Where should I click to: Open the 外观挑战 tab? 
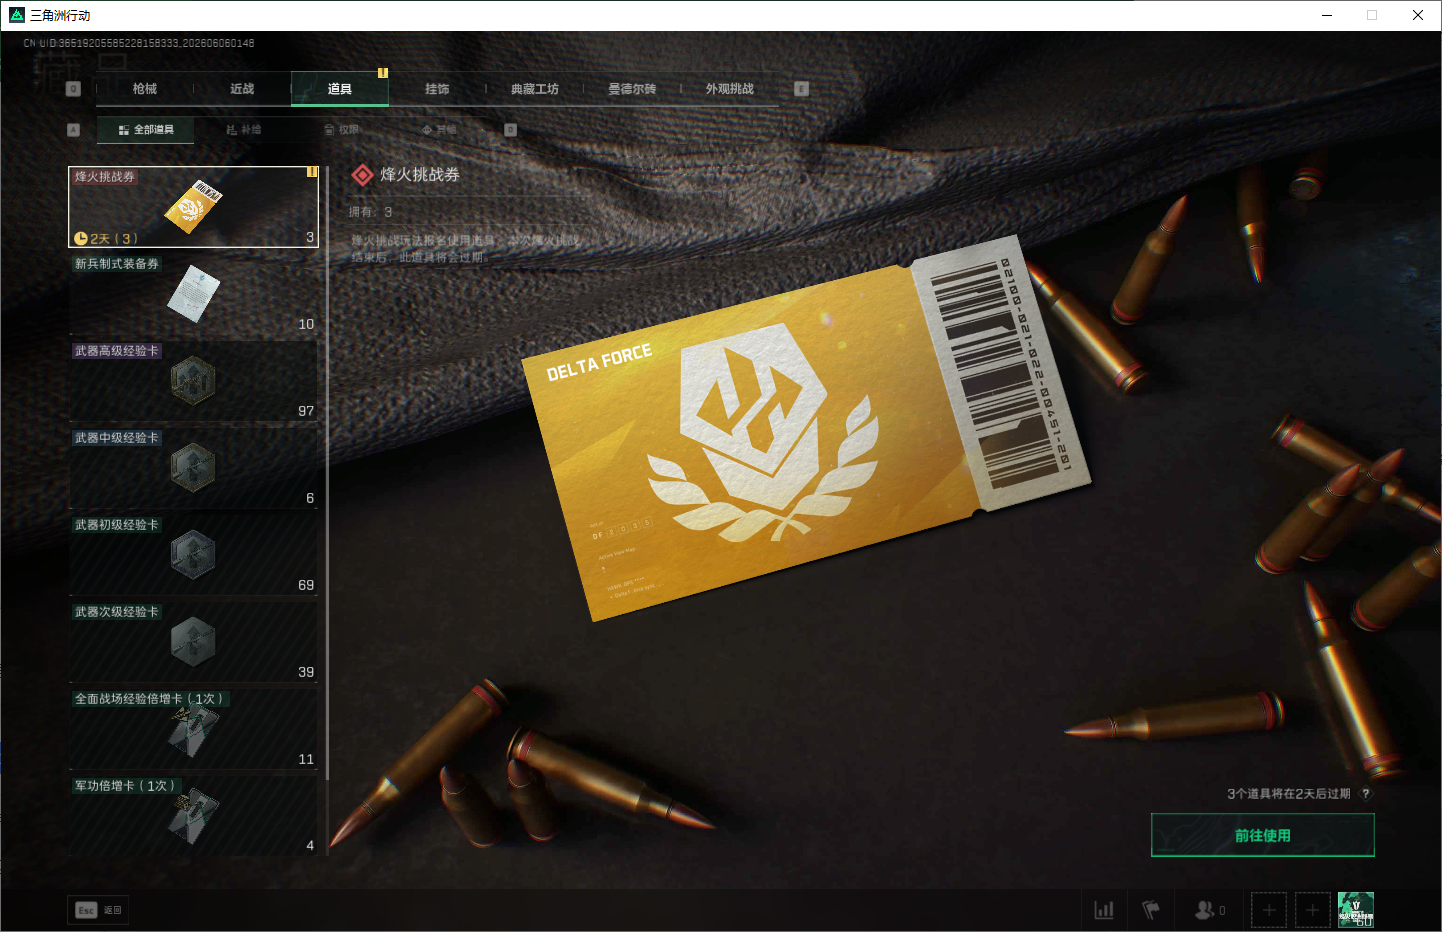tap(730, 89)
